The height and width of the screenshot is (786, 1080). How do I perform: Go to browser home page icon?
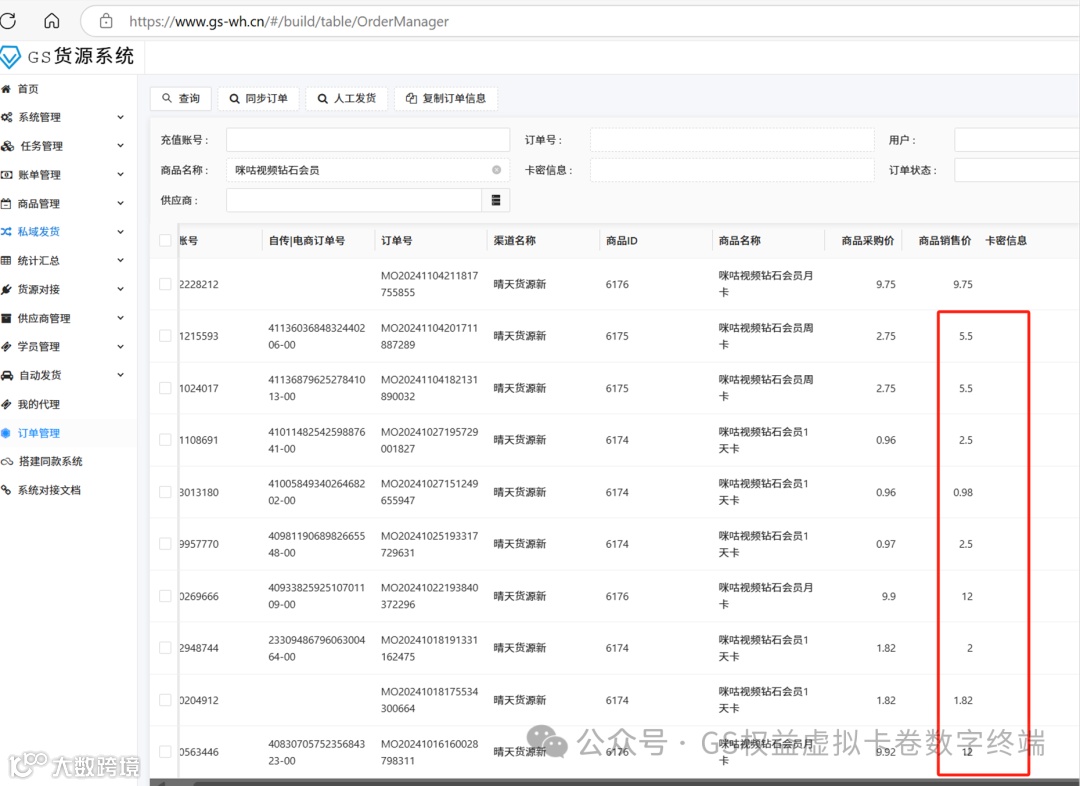click(52, 21)
